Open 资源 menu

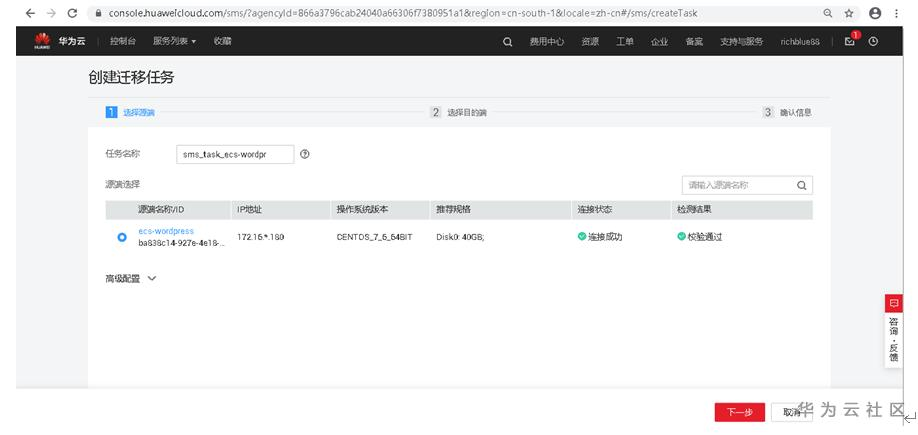[590, 42]
